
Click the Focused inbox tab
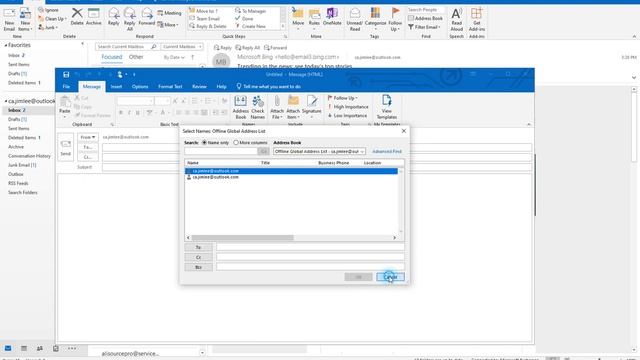112,57
